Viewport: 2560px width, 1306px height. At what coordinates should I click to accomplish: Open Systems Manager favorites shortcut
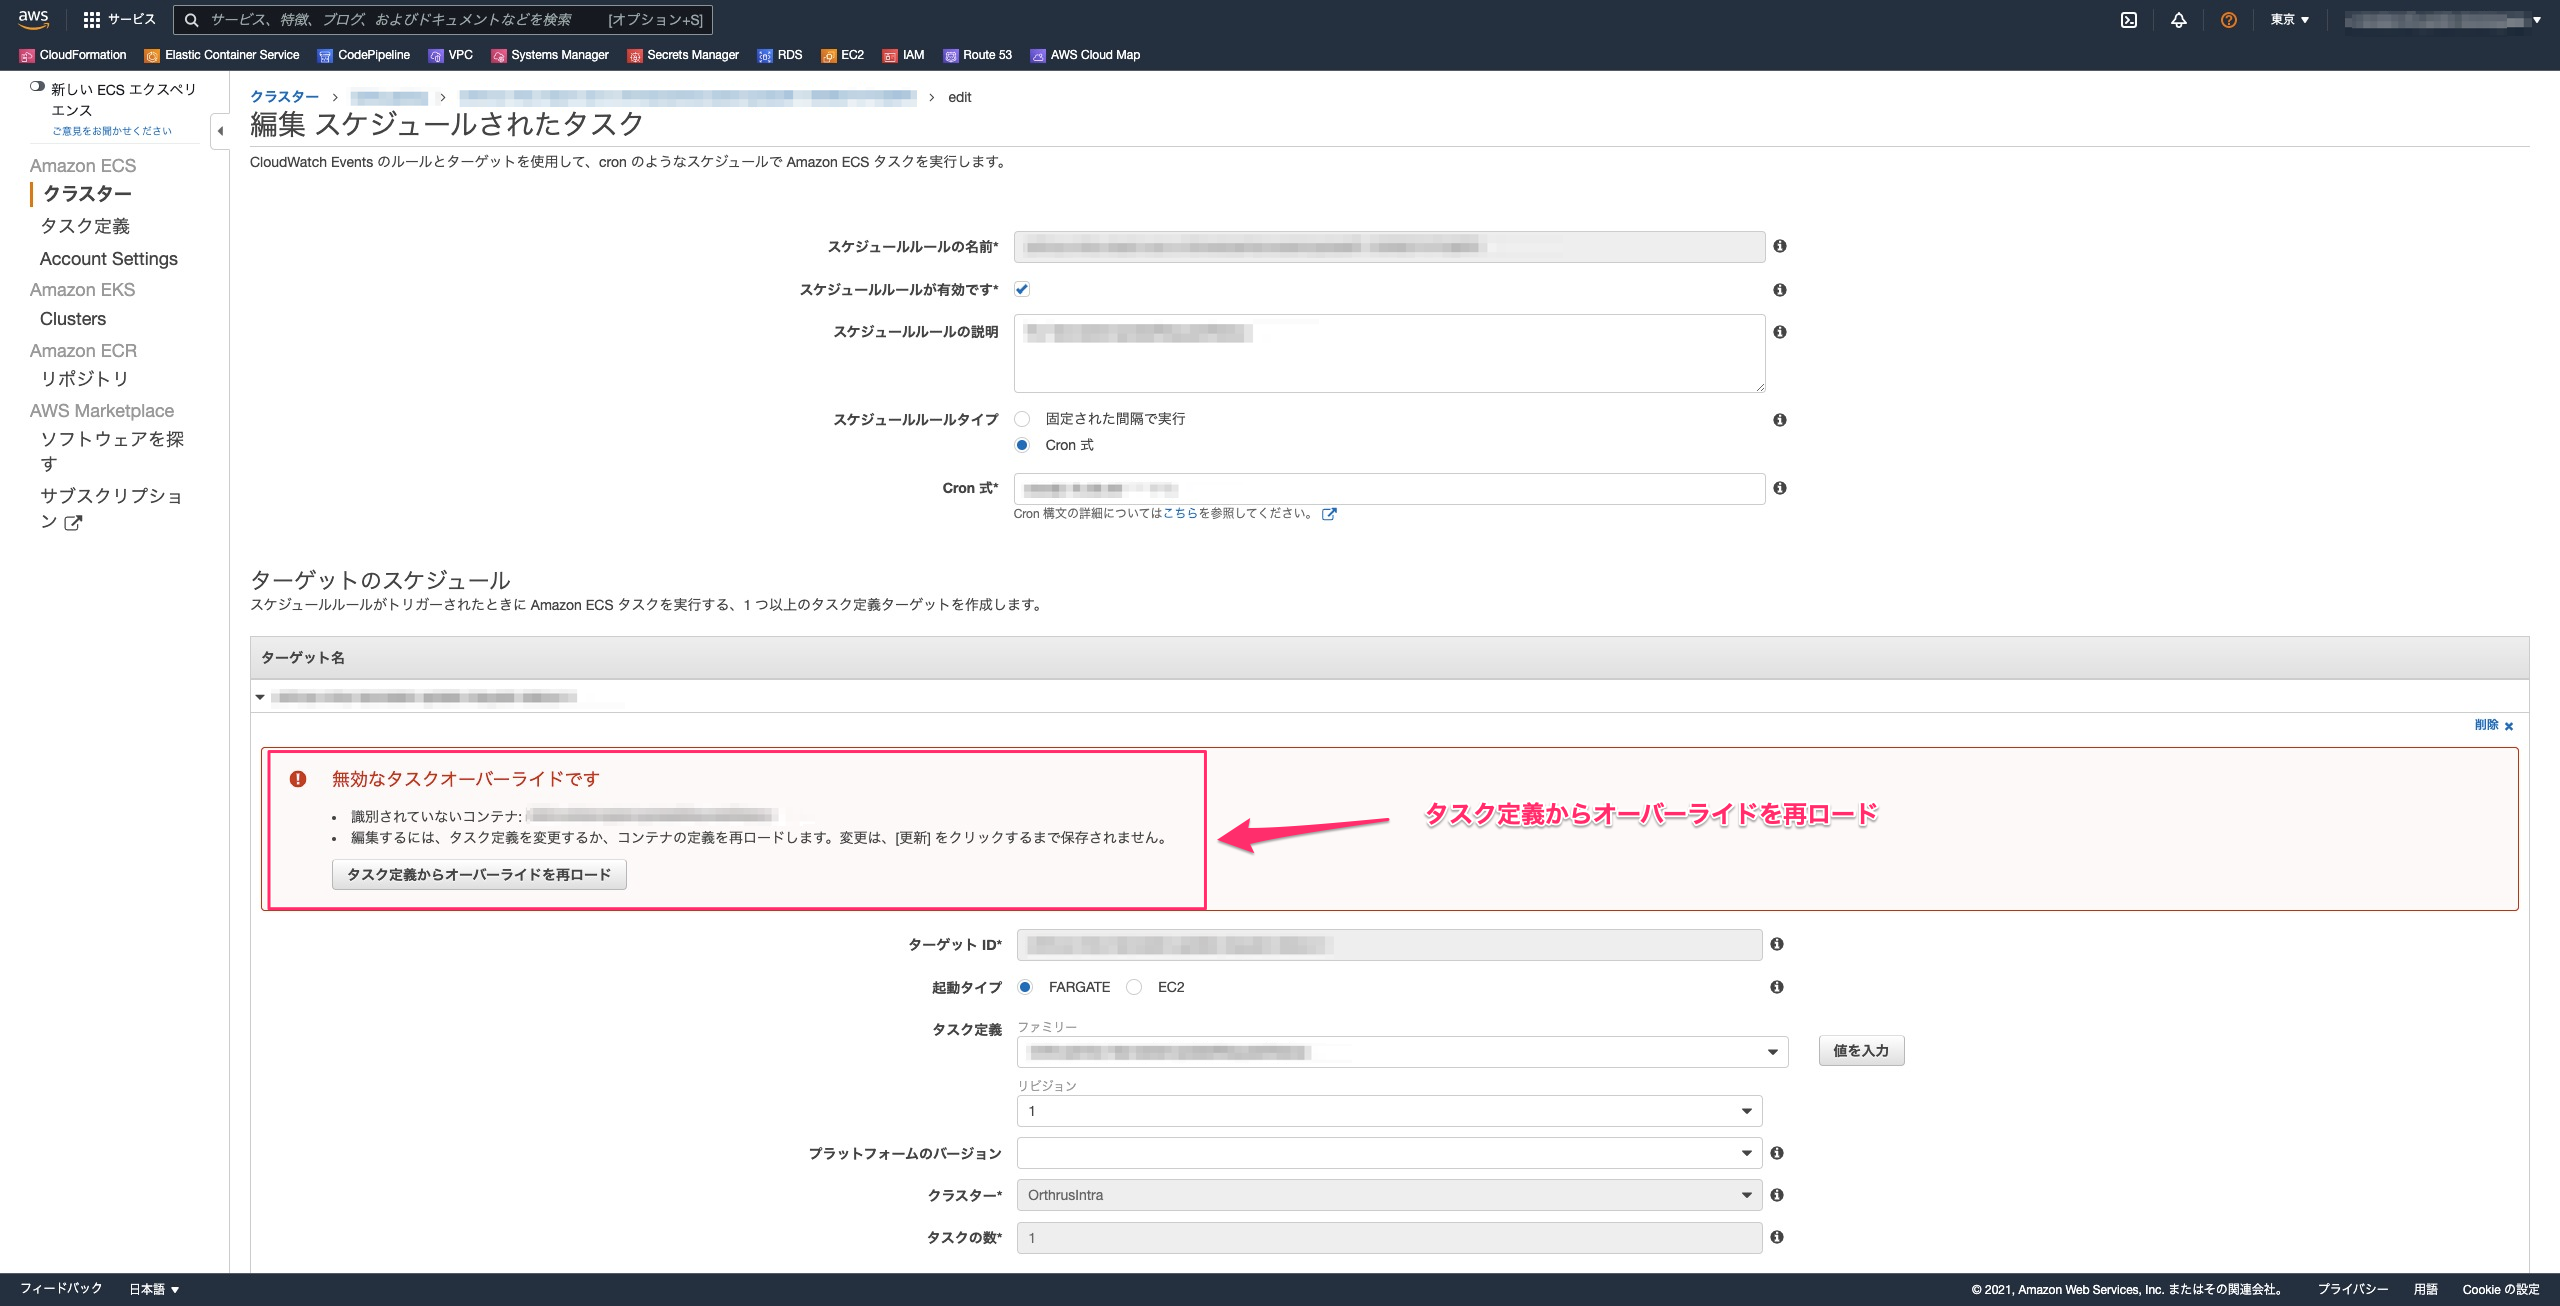pyautogui.click(x=550, y=55)
